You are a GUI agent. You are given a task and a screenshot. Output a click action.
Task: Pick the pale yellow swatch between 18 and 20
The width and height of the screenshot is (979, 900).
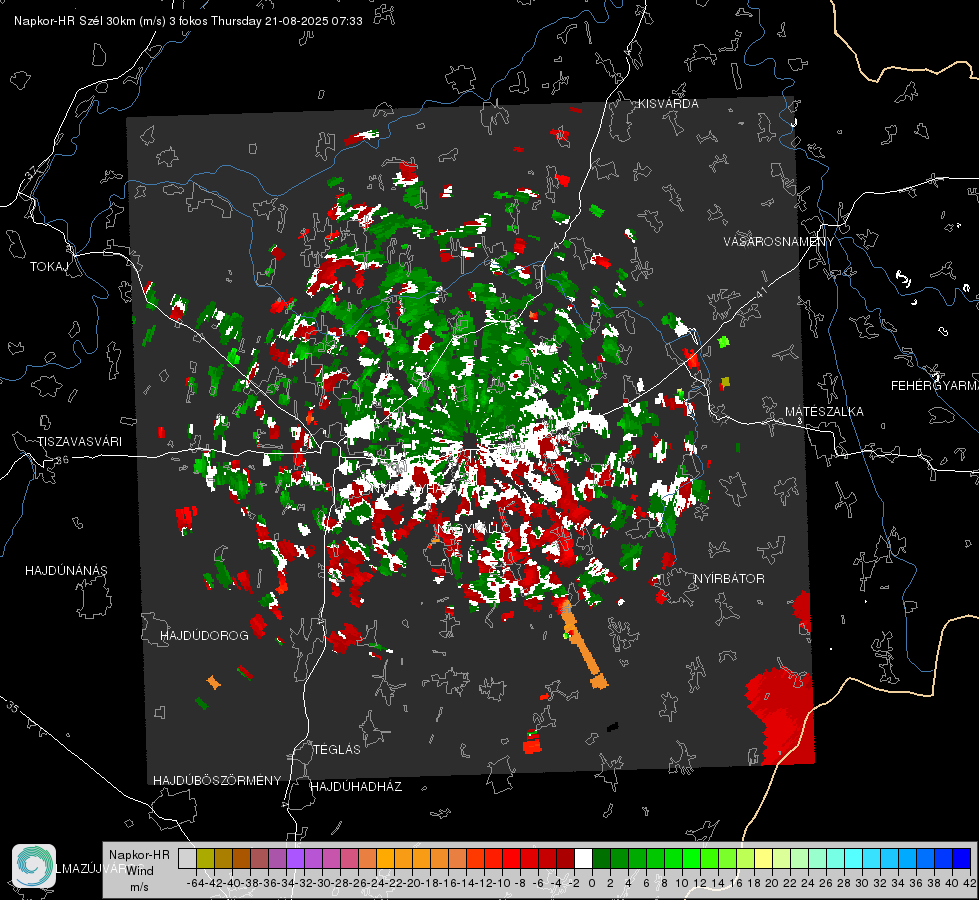click(x=763, y=858)
